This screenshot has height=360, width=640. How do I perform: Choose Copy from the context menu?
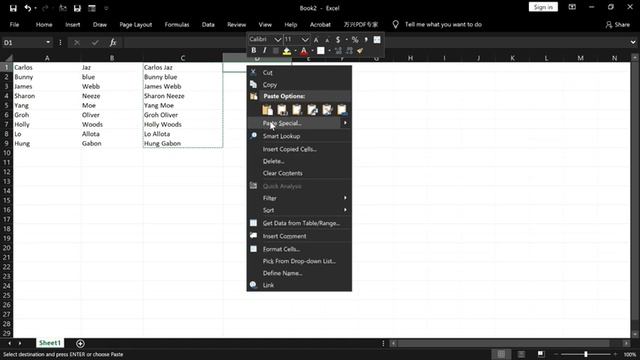coord(299,84)
